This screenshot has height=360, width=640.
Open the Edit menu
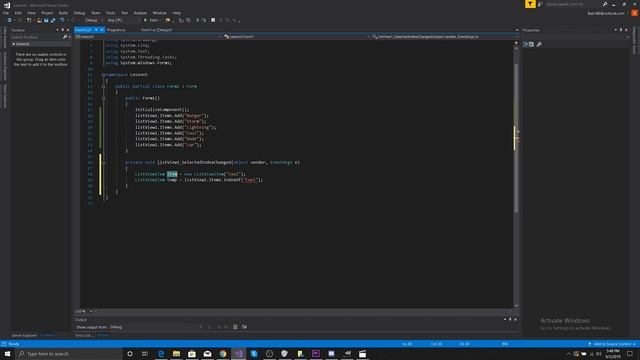[18, 13]
